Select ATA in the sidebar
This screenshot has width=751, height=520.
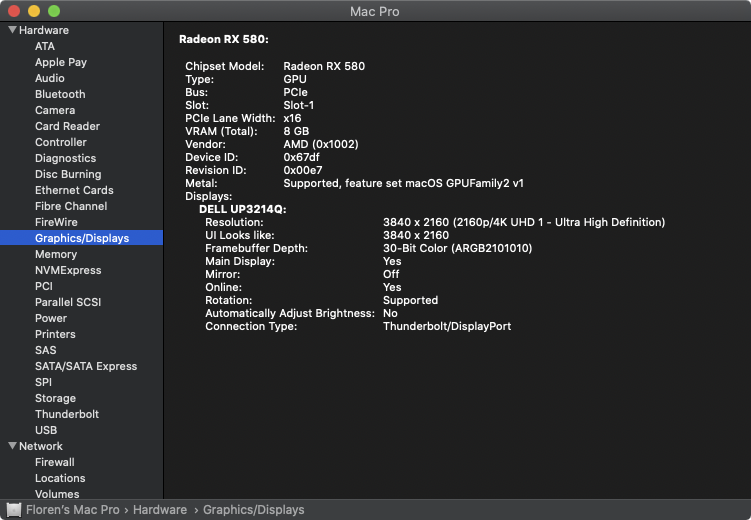pos(45,46)
